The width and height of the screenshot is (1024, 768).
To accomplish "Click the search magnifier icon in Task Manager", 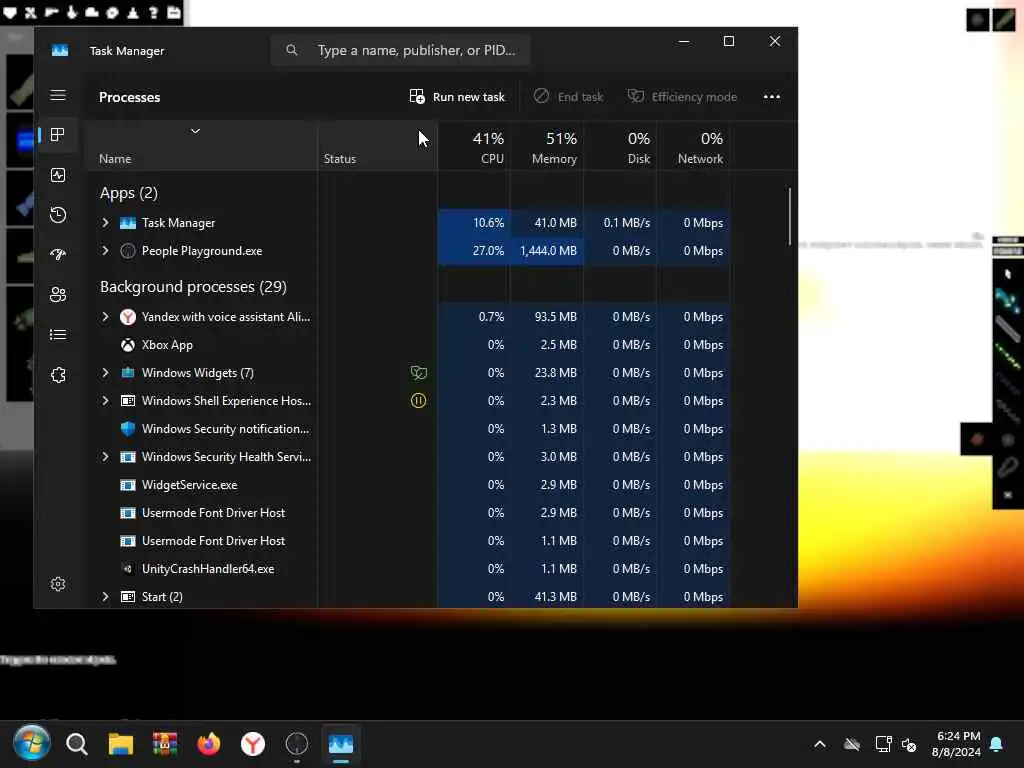I will click(292, 50).
